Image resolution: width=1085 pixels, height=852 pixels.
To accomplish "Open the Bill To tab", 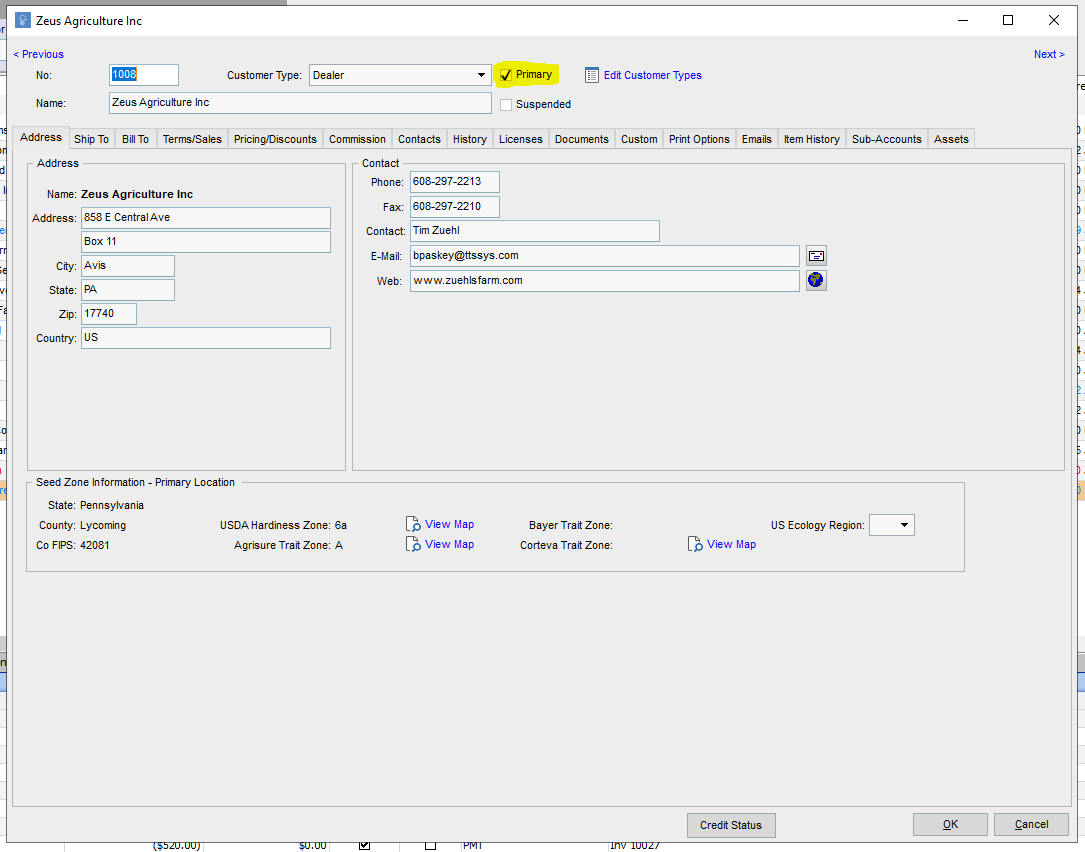I will [x=136, y=139].
